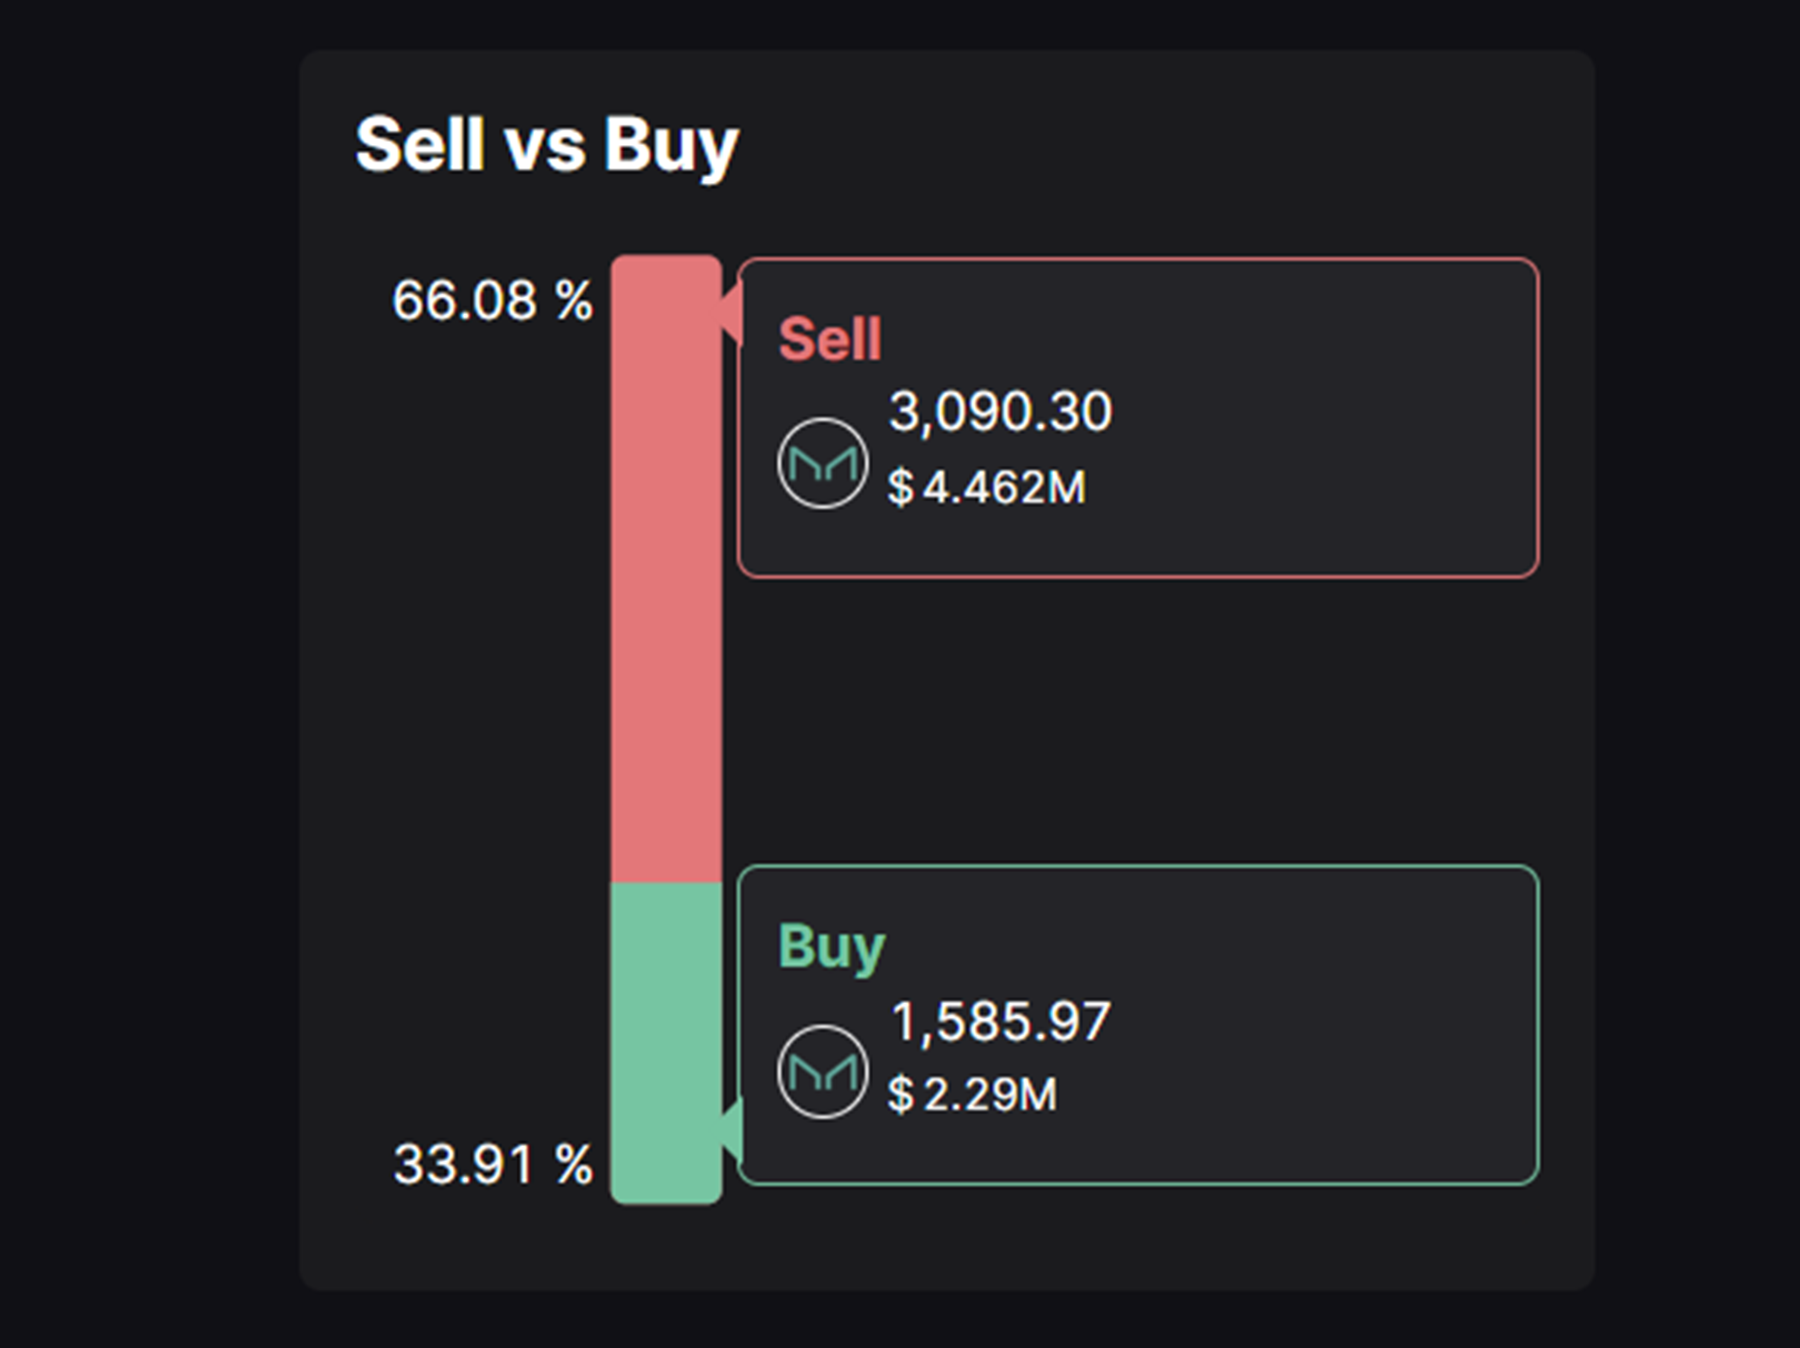Click the Maker icon in Sell card
Viewport: 1800px width, 1348px height.
[x=822, y=464]
